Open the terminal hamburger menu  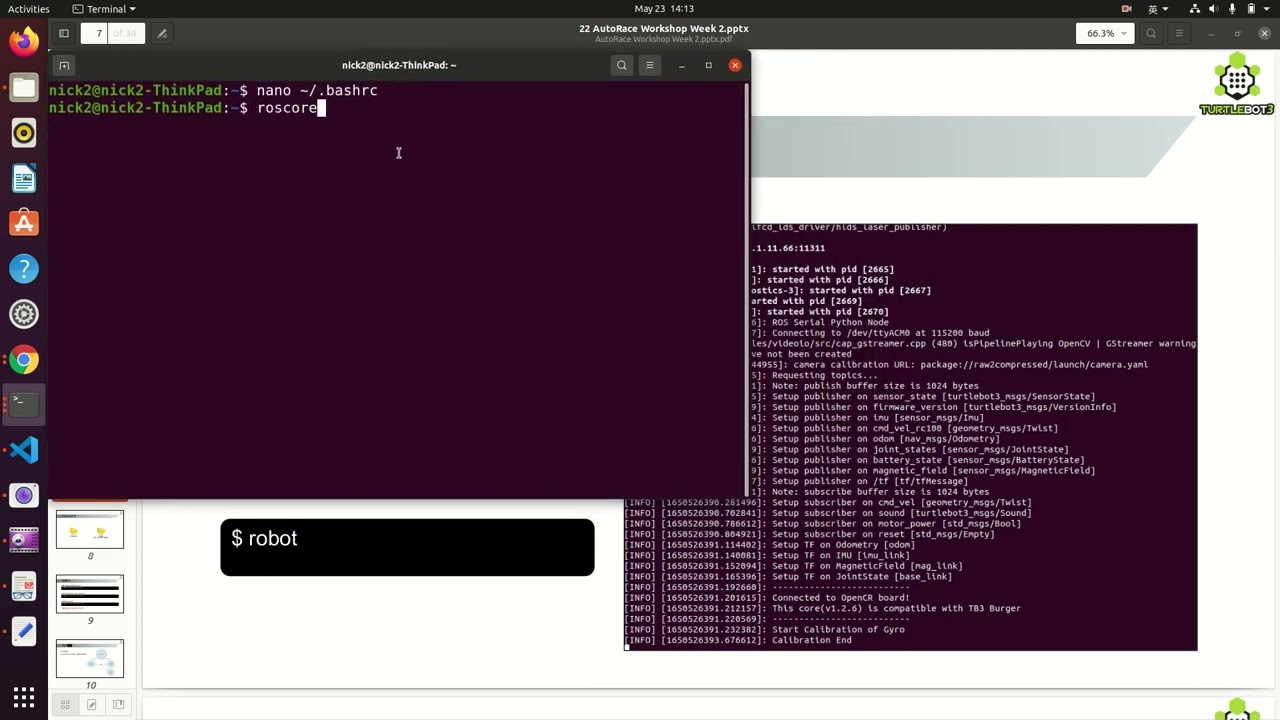pos(650,65)
